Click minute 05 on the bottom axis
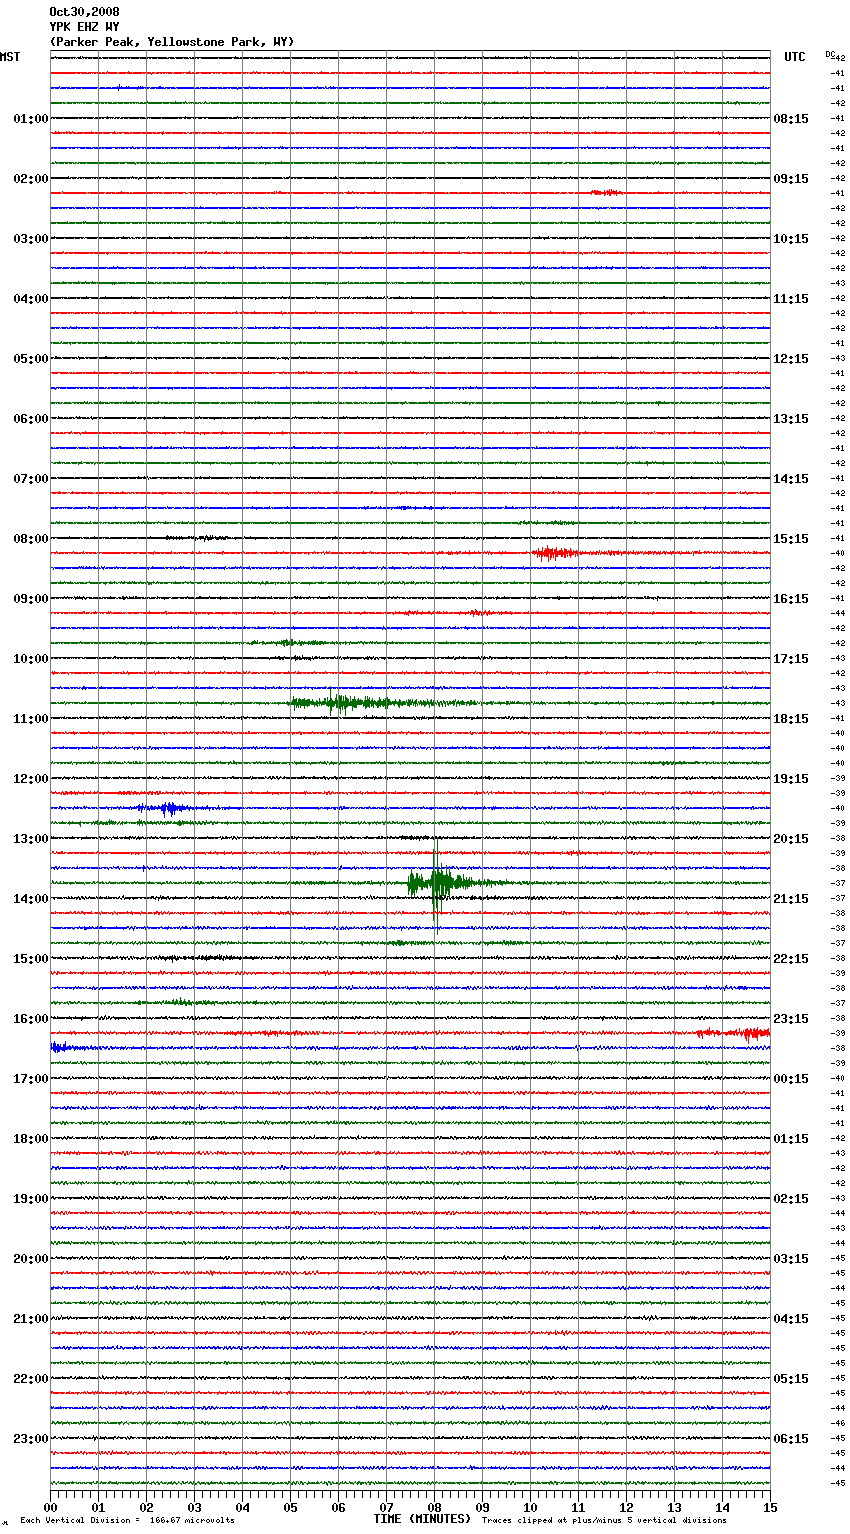Image resolution: width=850 pixels, height=1534 pixels. 290,1507
